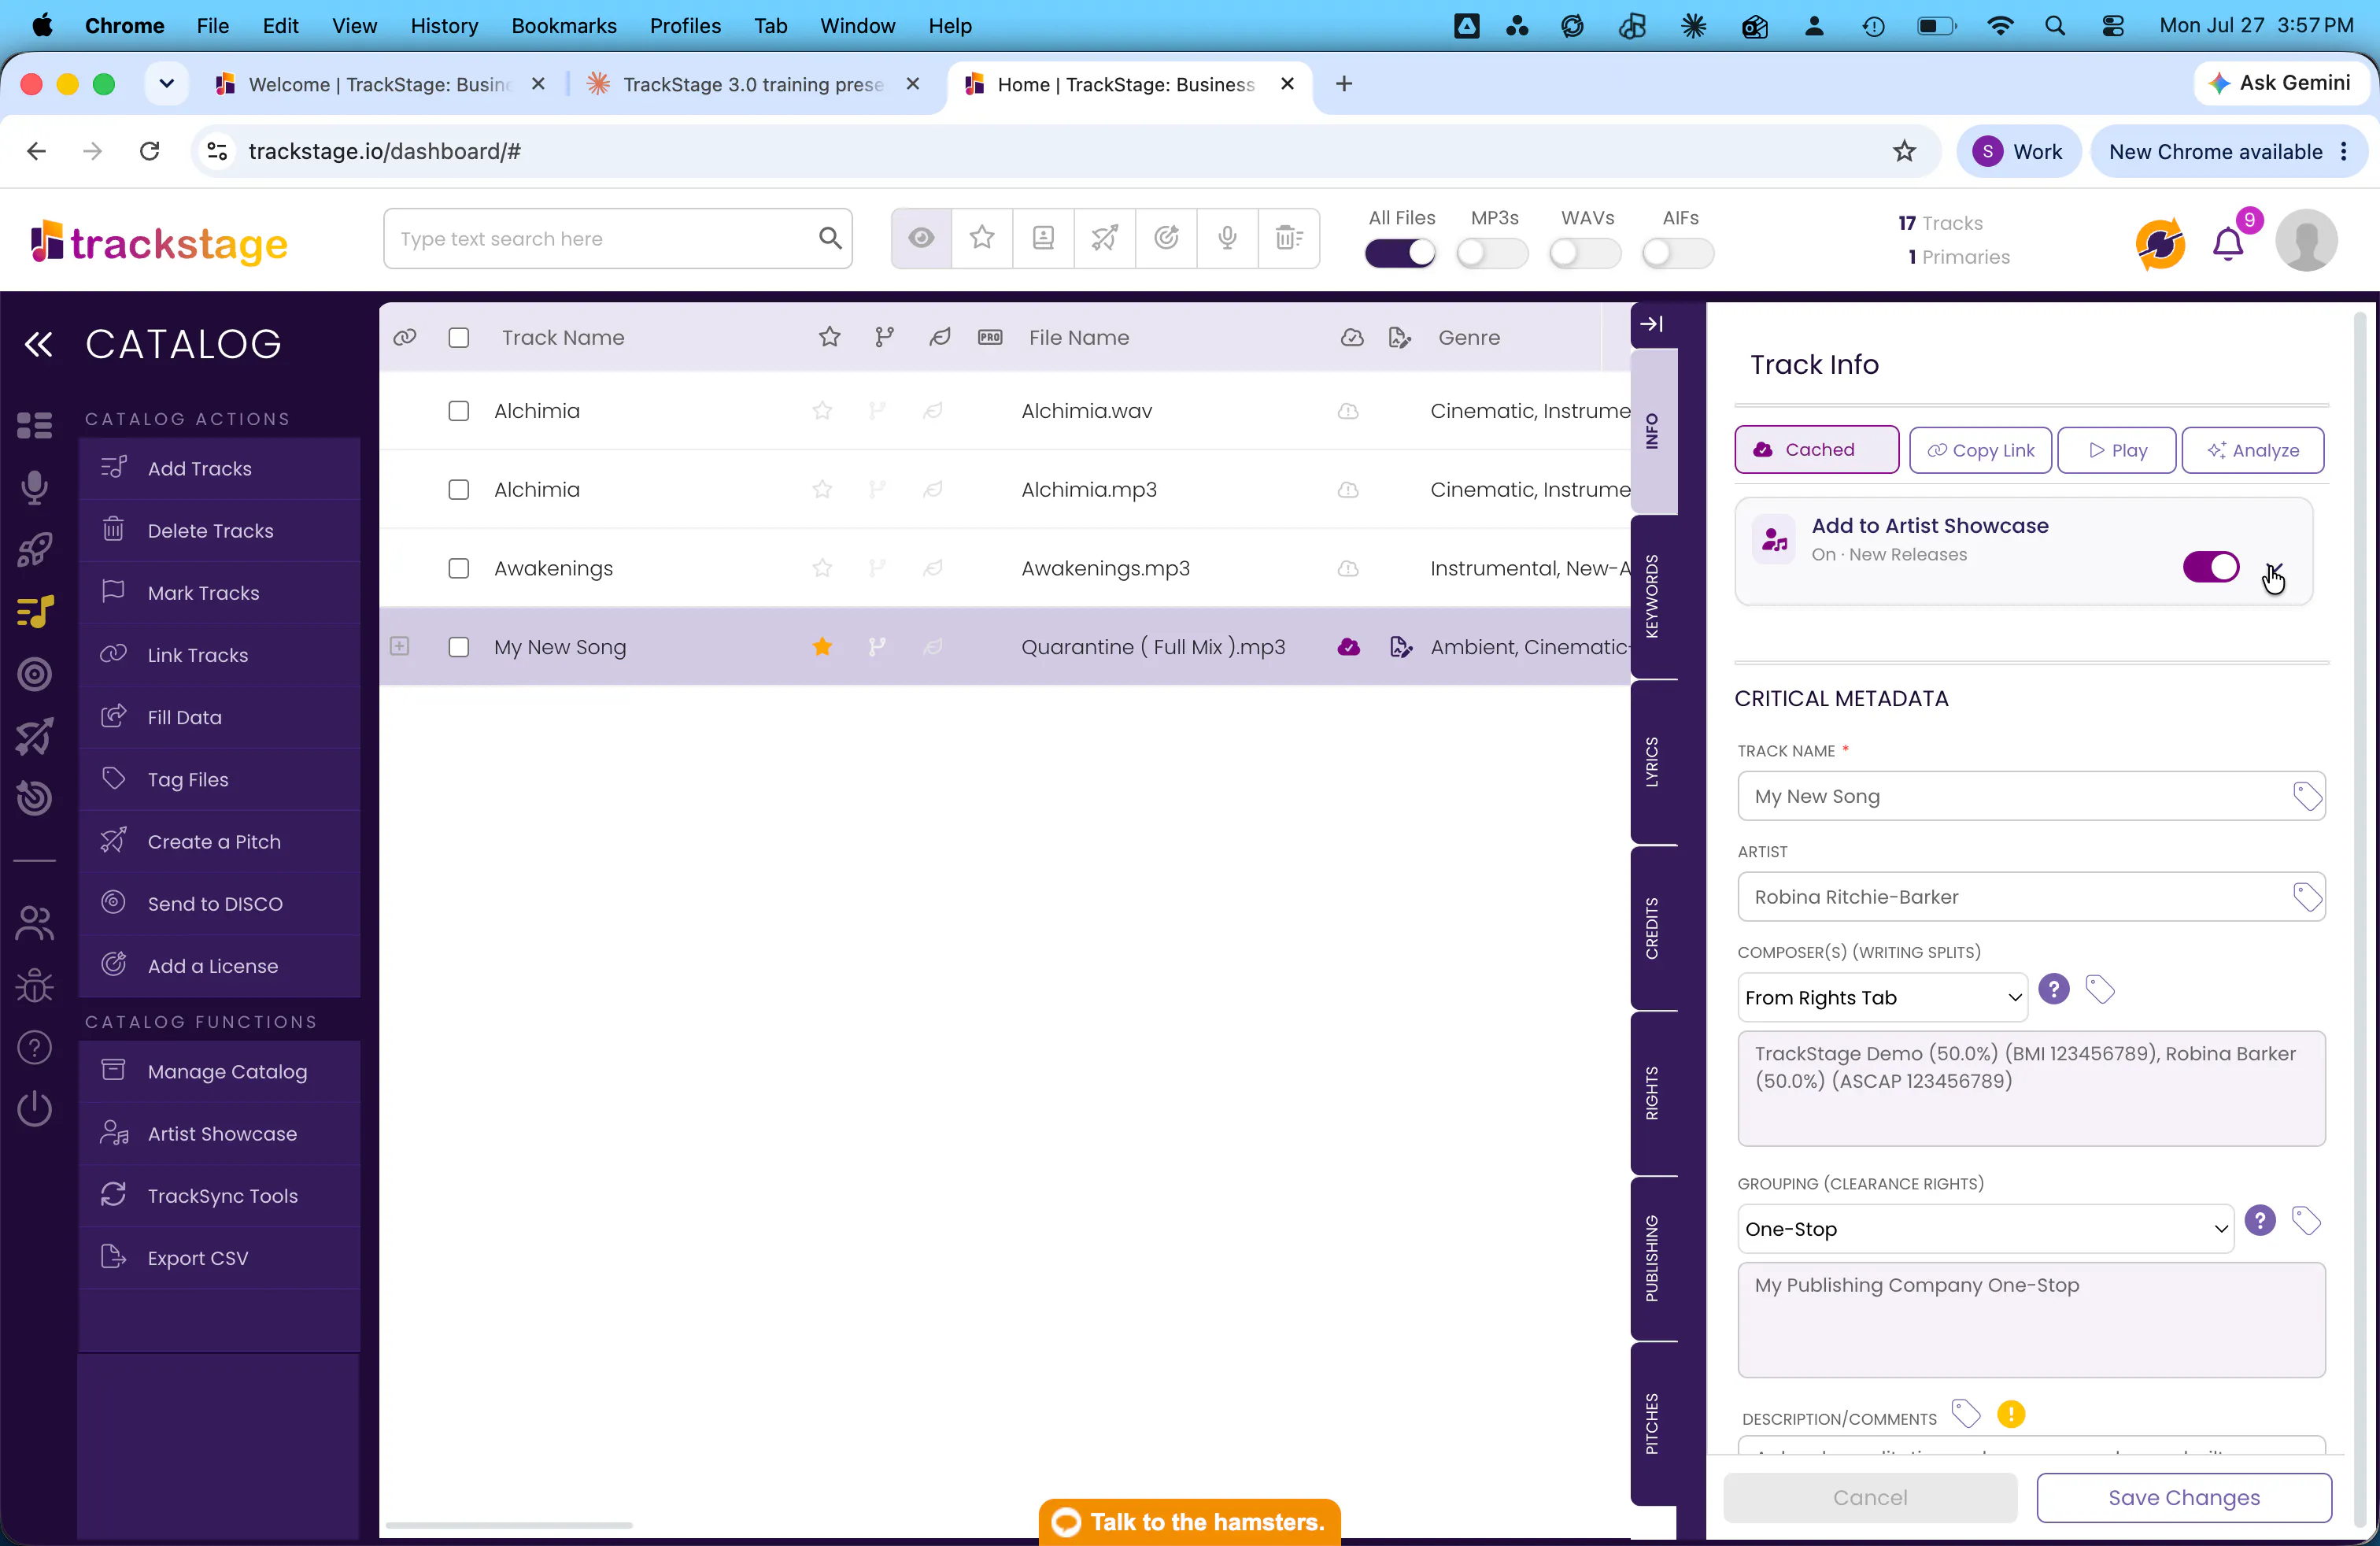Open the Grouping One-Stop dropdown
This screenshot has height=1546, width=2380.
click(x=1985, y=1229)
